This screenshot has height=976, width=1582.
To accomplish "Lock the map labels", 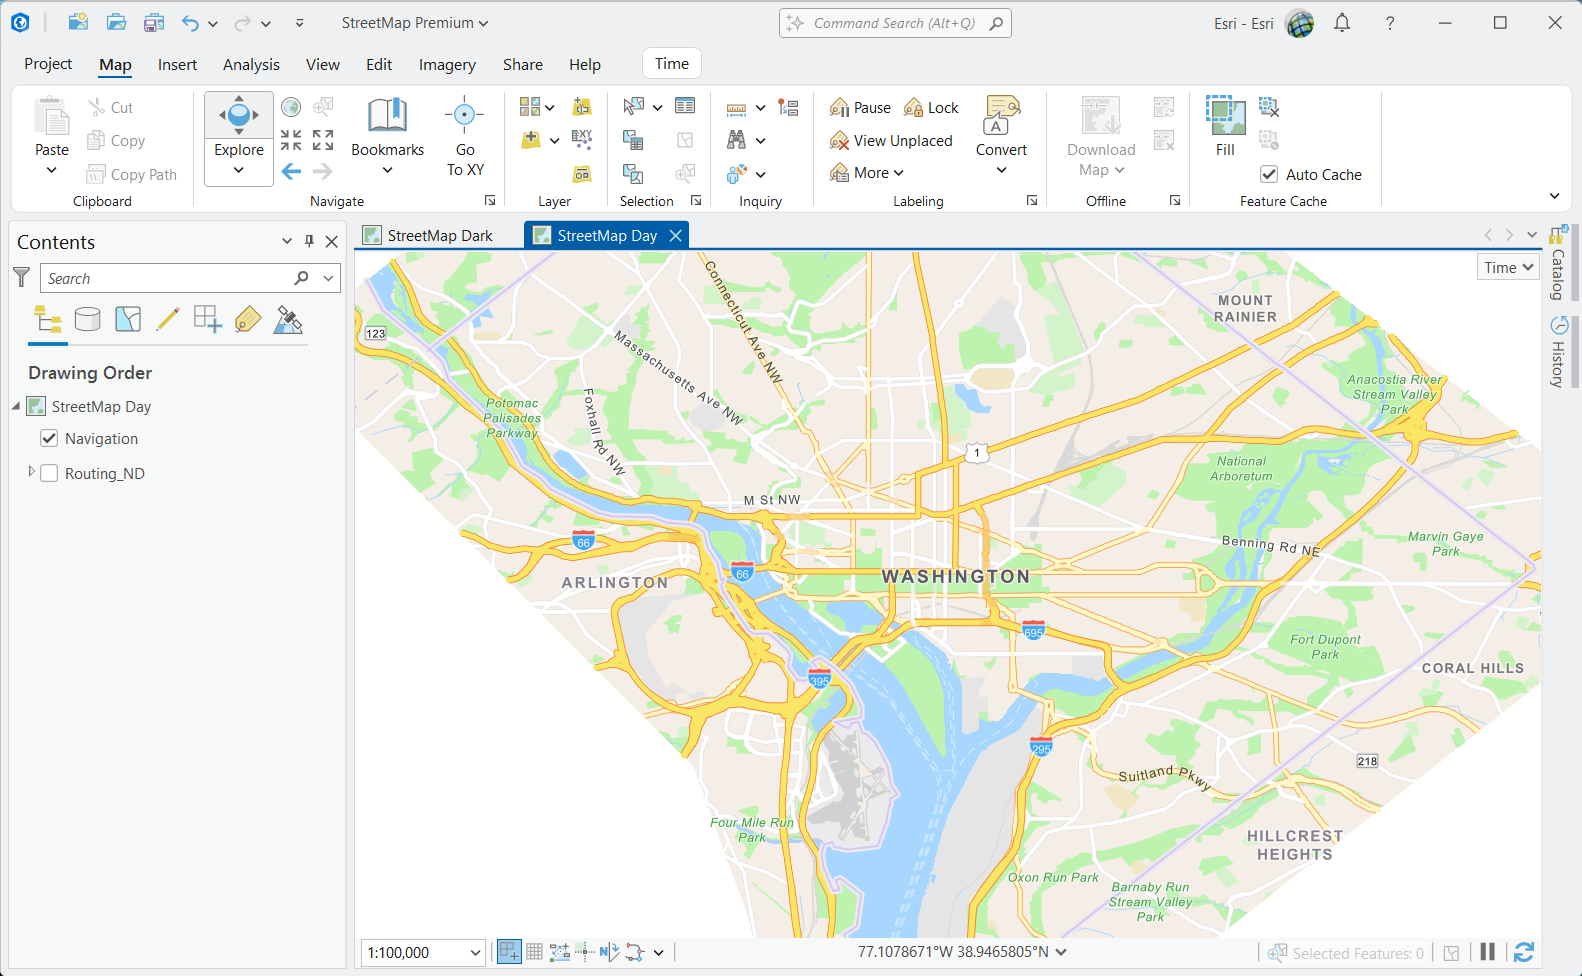I will pyautogui.click(x=931, y=108).
